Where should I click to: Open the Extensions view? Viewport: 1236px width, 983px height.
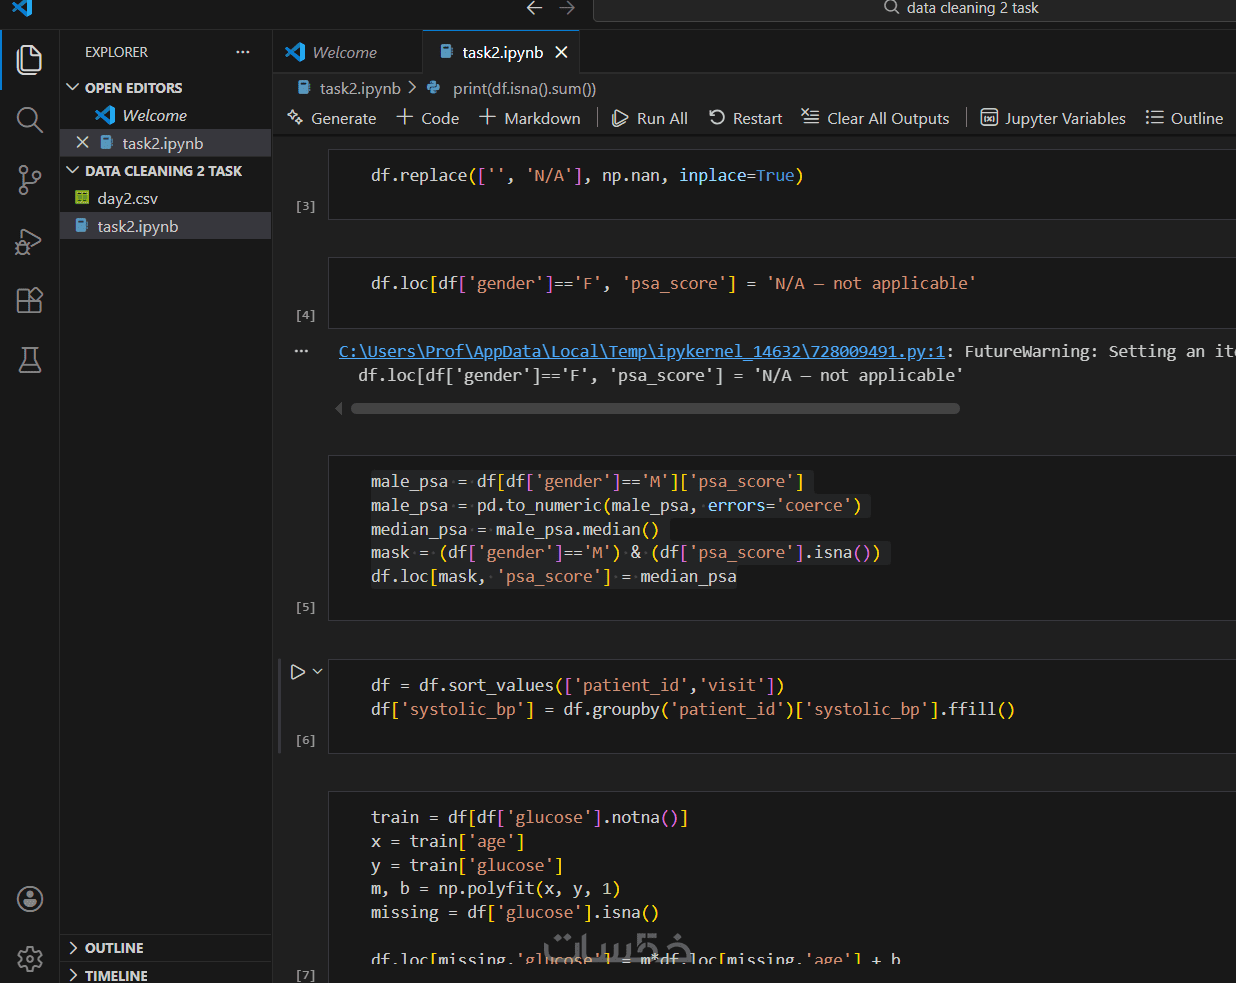point(30,300)
